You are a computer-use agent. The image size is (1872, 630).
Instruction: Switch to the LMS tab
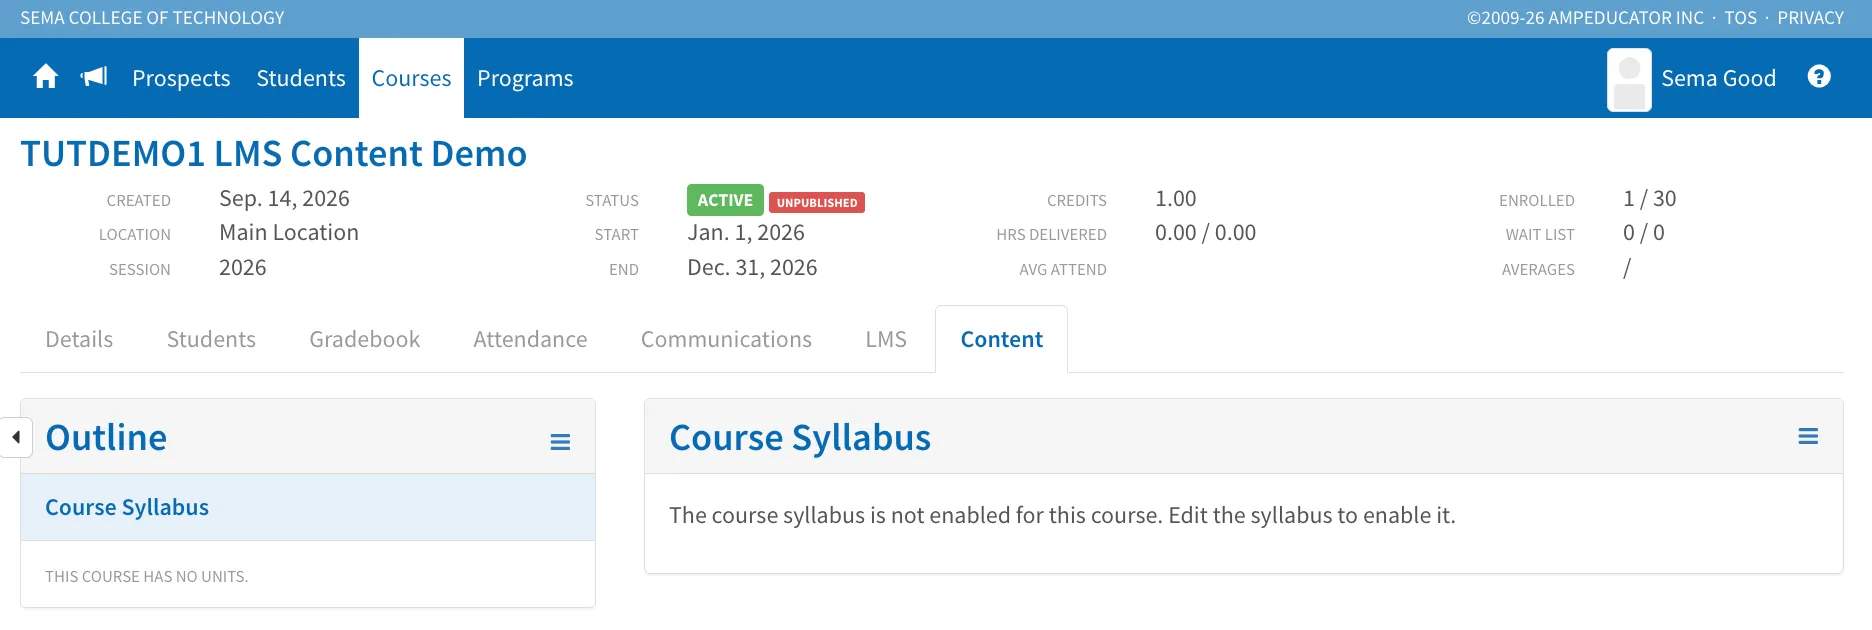click(x=886, y=340)
